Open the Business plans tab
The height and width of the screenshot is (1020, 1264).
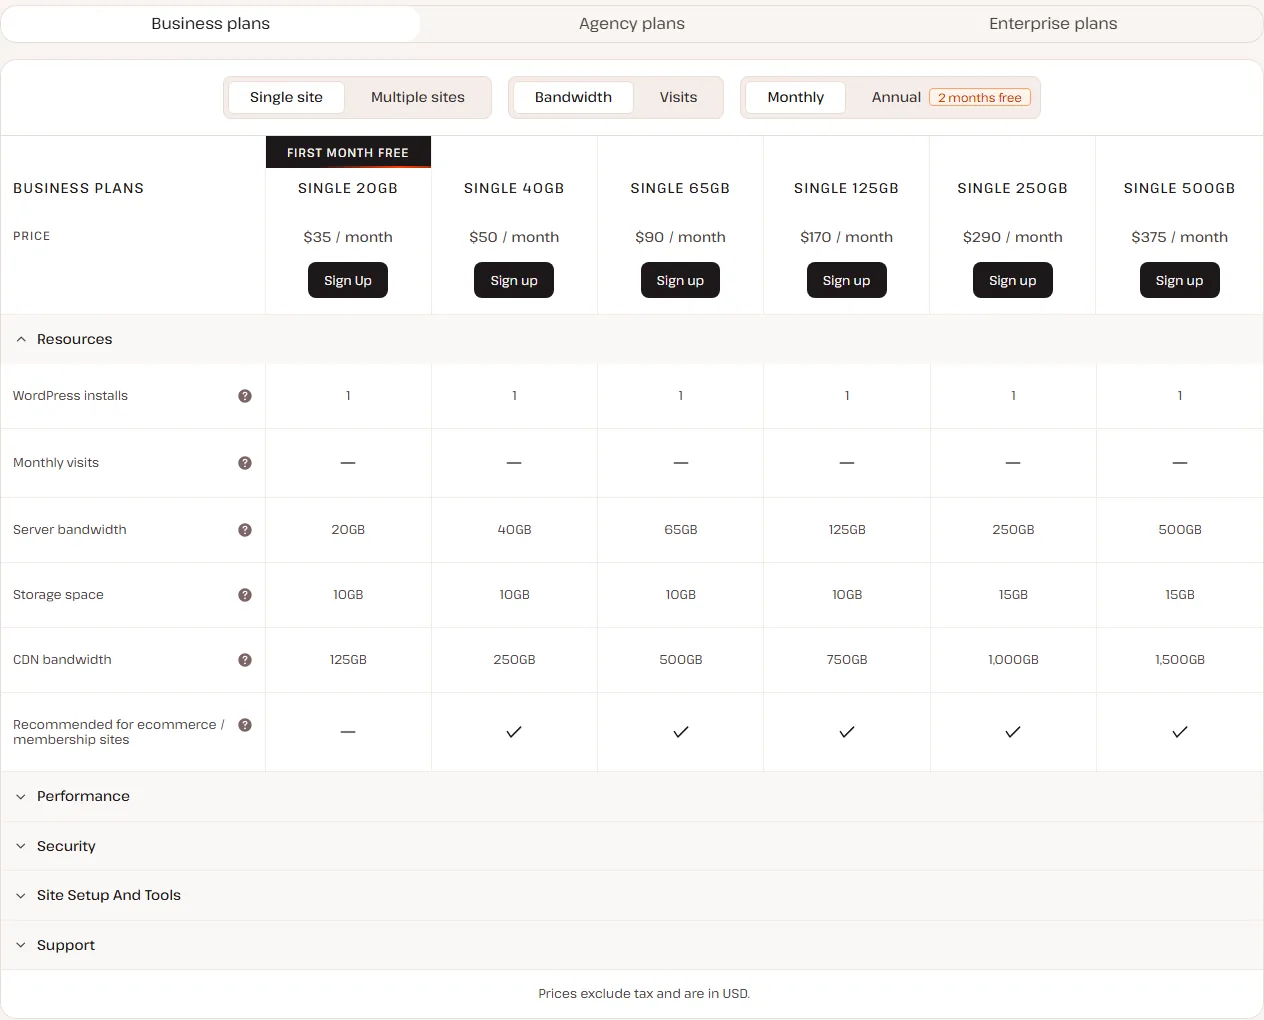coord(210,23)
